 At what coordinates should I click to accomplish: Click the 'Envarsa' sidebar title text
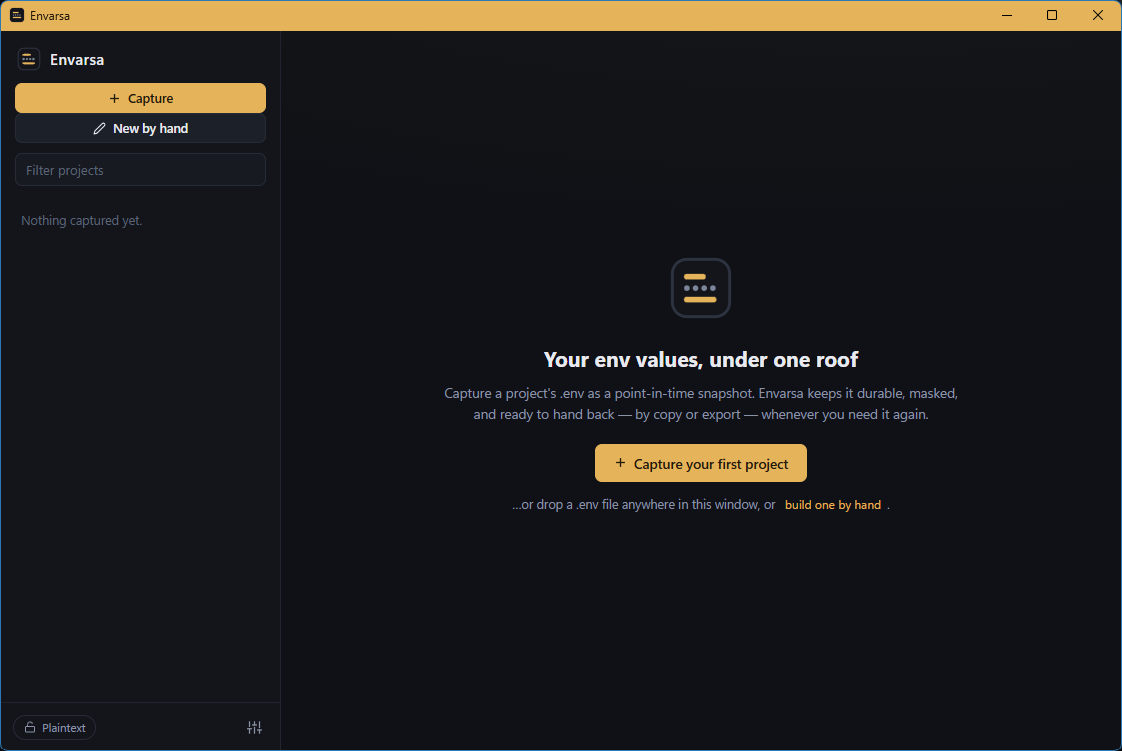[x=77, y=60]
